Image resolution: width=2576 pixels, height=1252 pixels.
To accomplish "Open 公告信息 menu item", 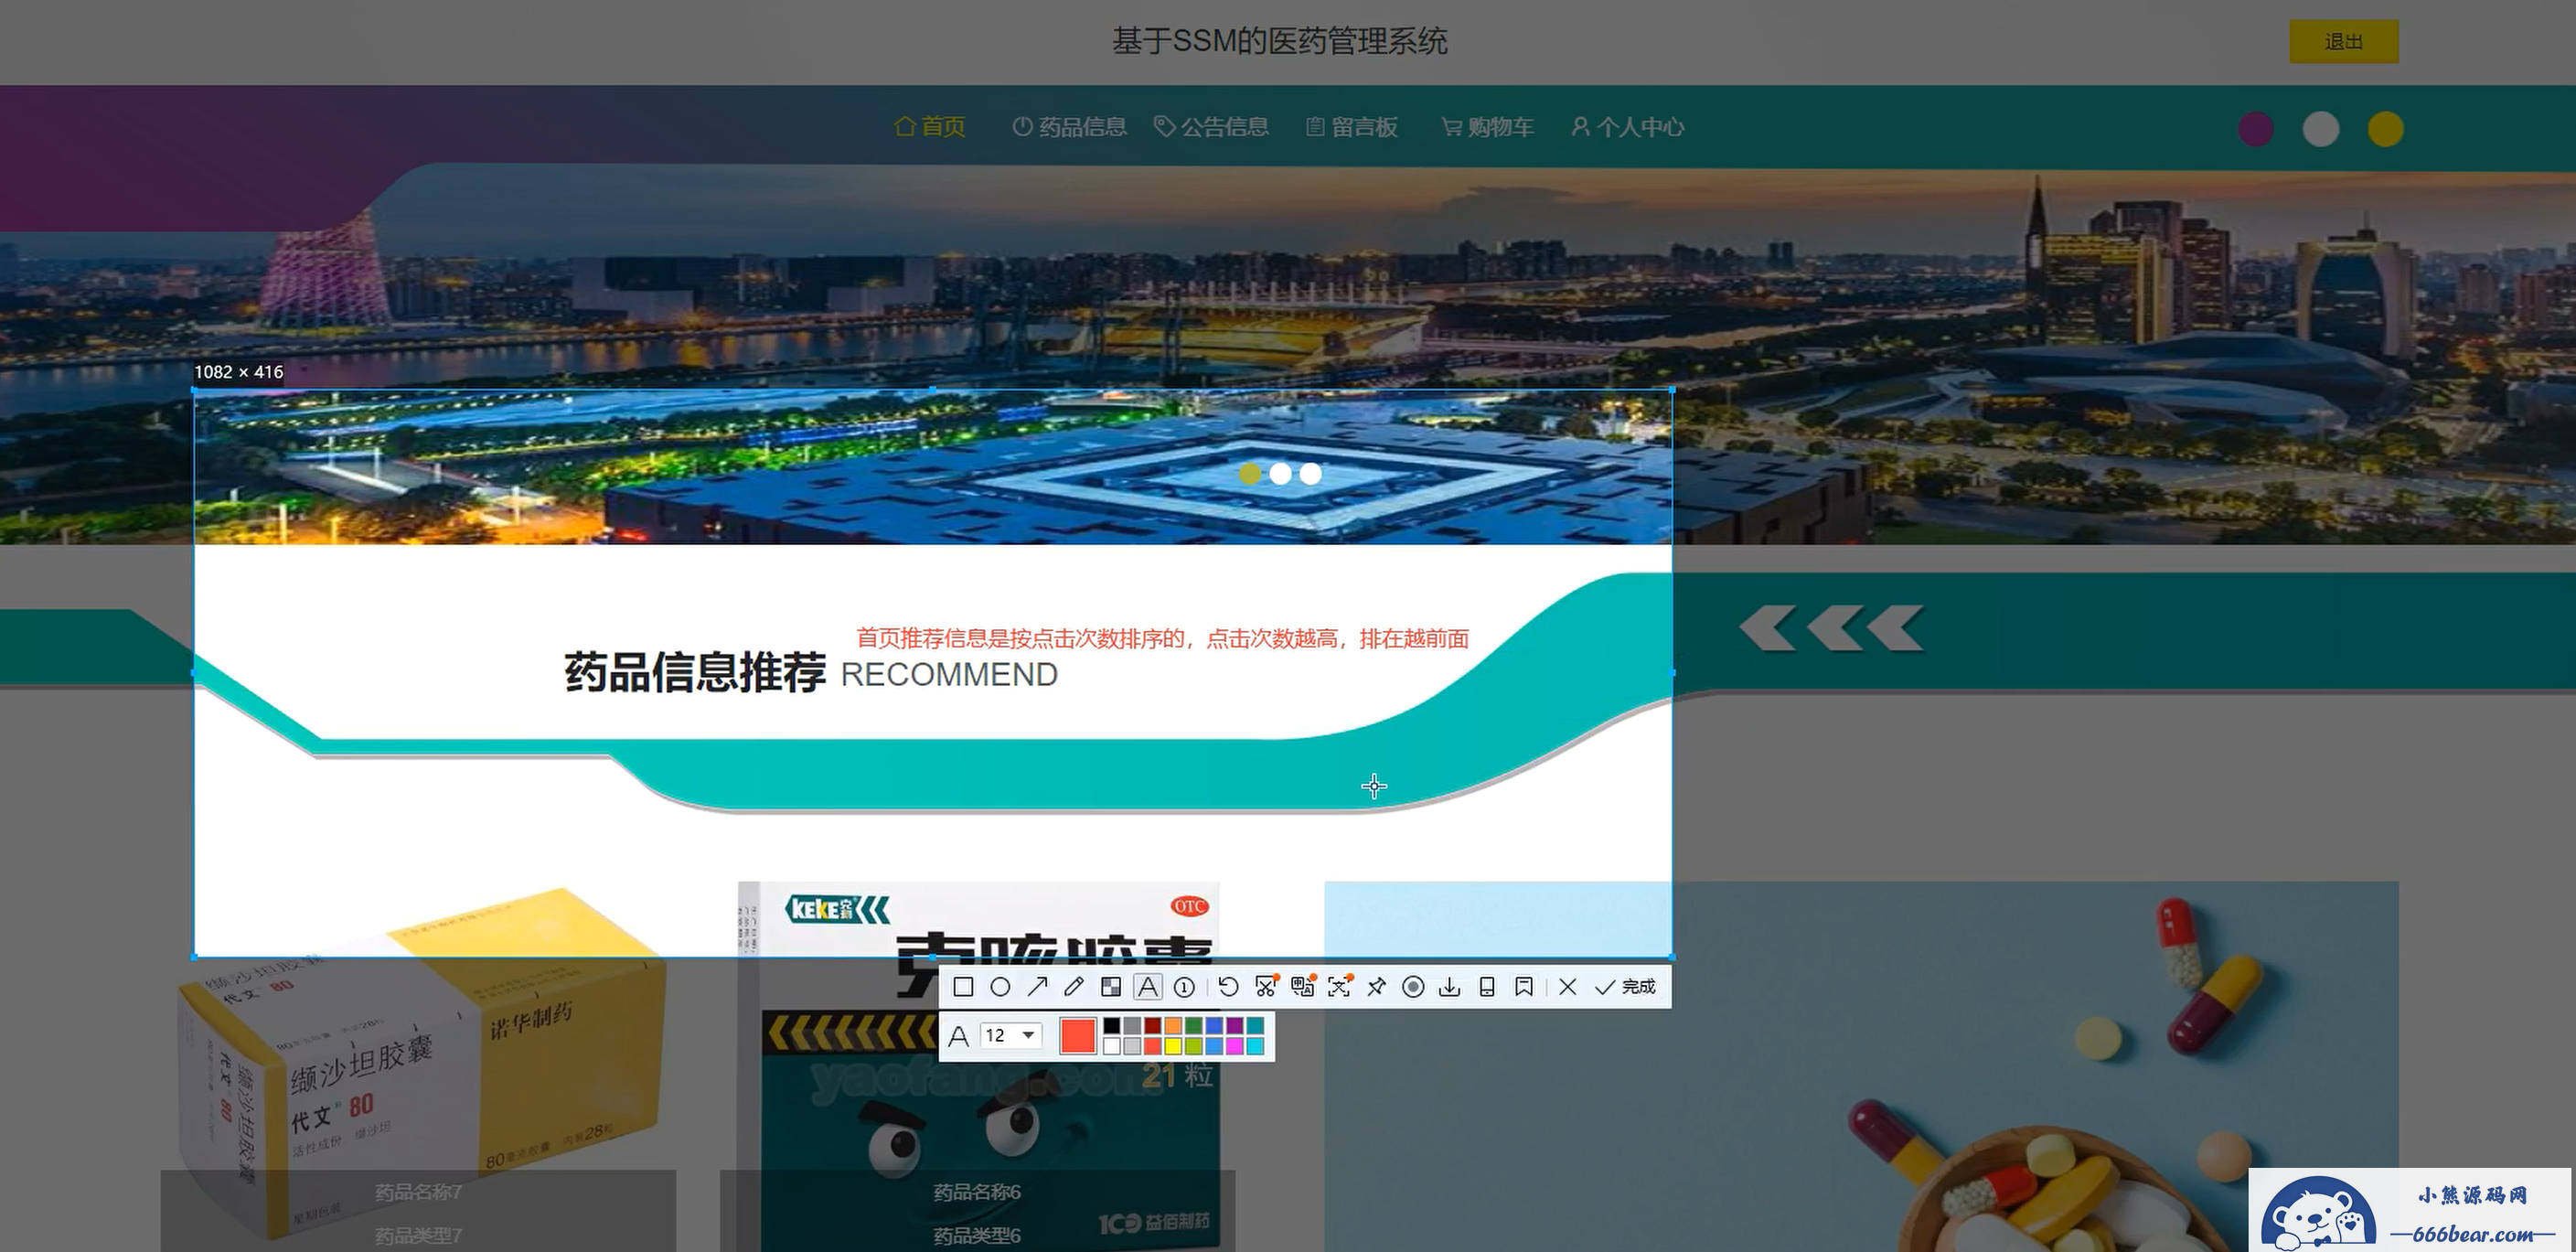I will [1211, 127].
